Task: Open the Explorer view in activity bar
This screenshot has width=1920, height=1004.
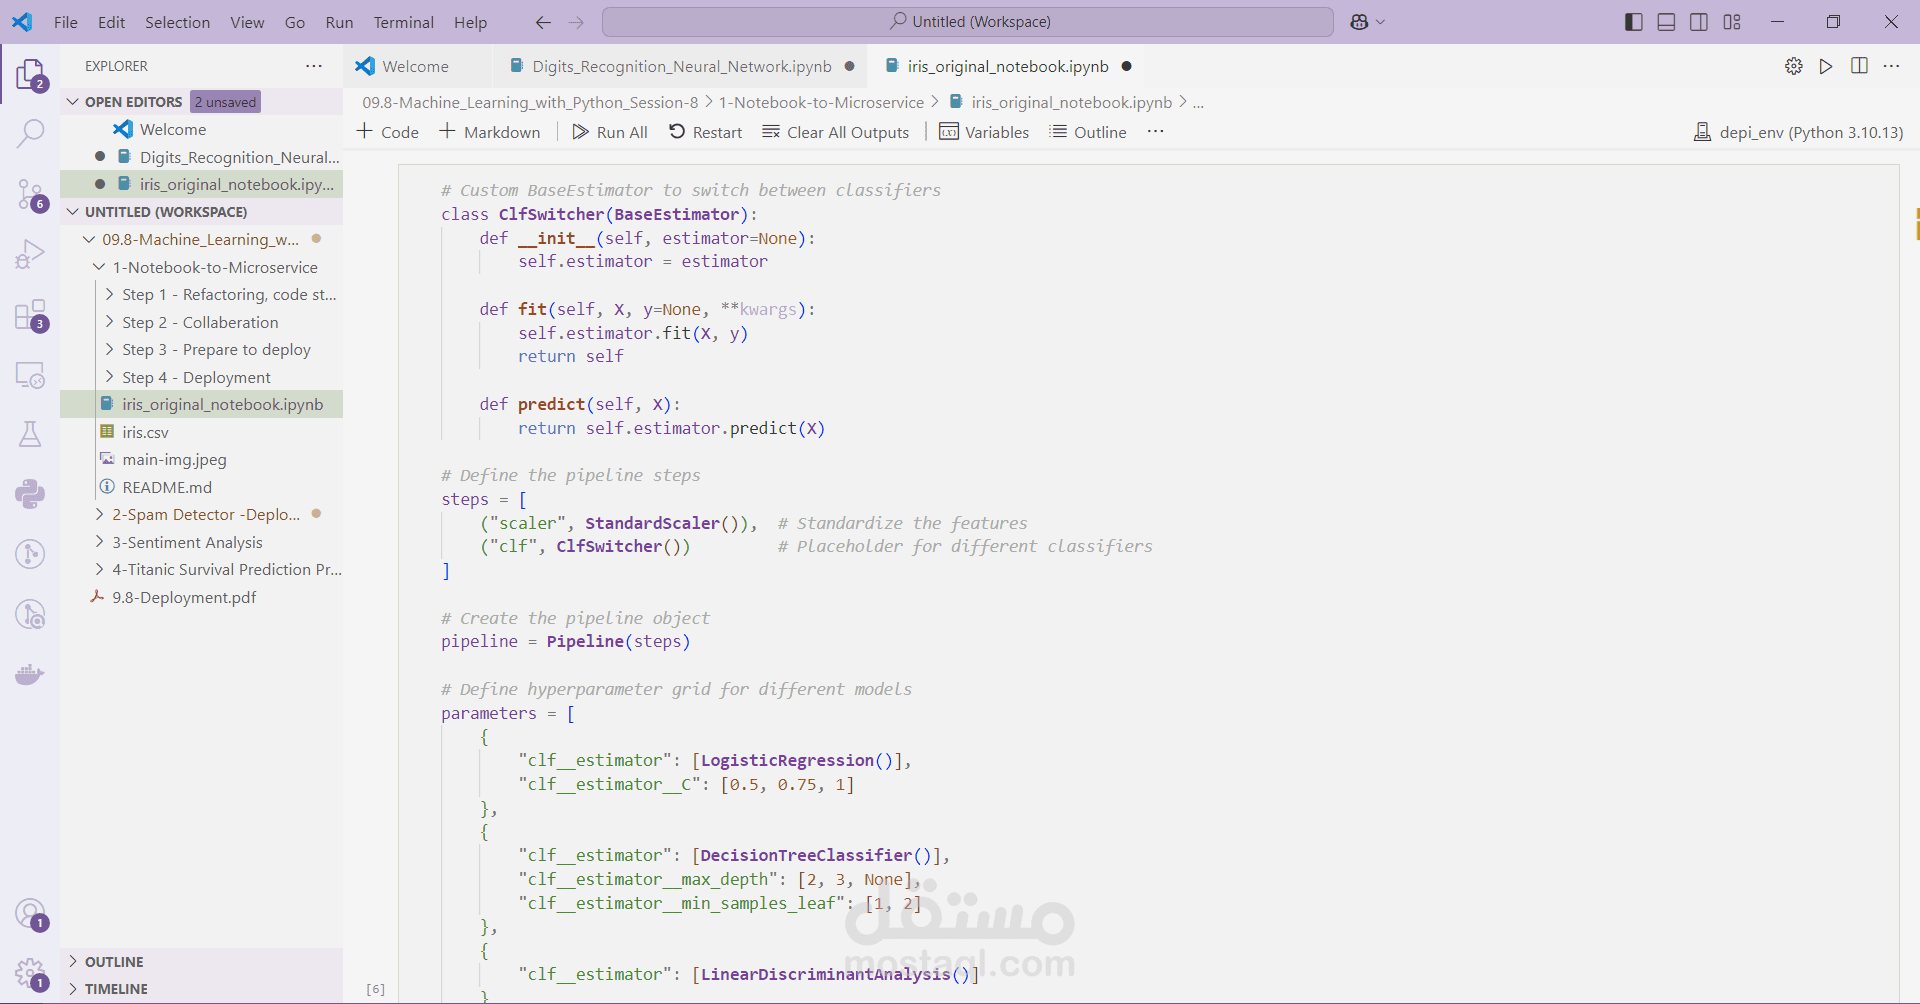Action: (30, 75)
